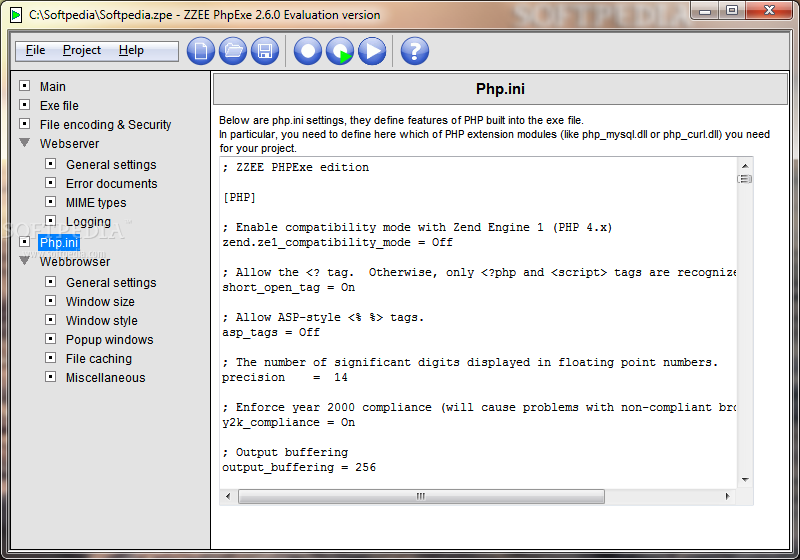800x560 pixels.
Task: Click the bullet icon beside MIME types
Action: pos(51,201)
